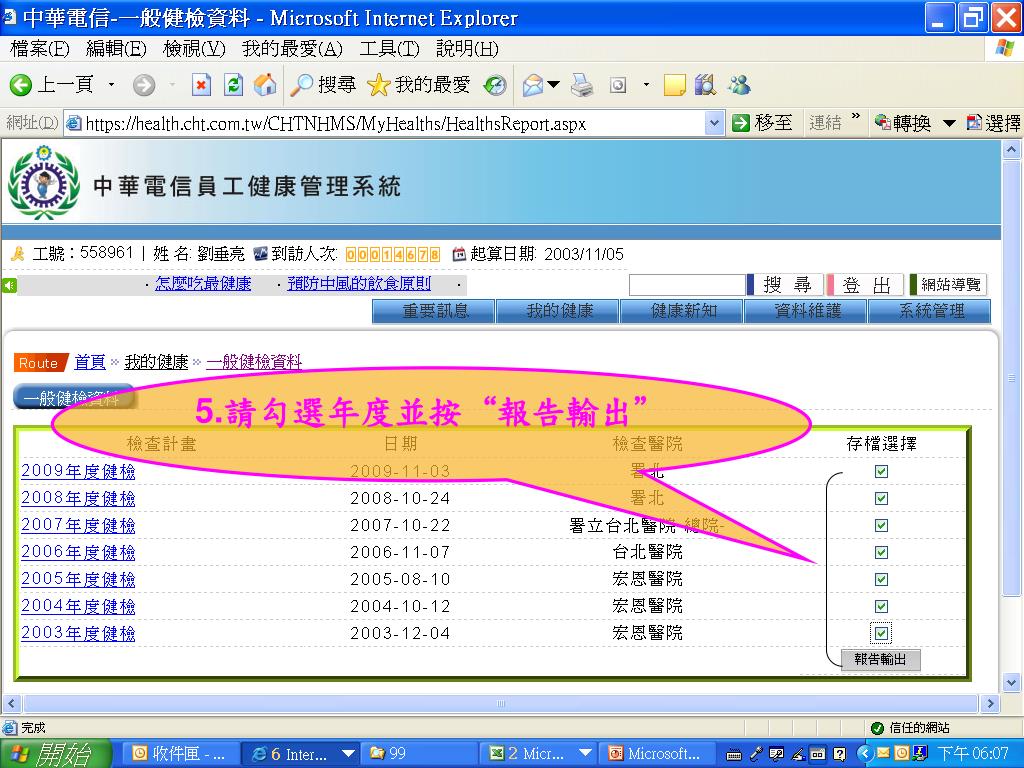Click the 選擇 toolbar icon
1024x768 pixels.
pyautogui.click(x=993, y=123)
